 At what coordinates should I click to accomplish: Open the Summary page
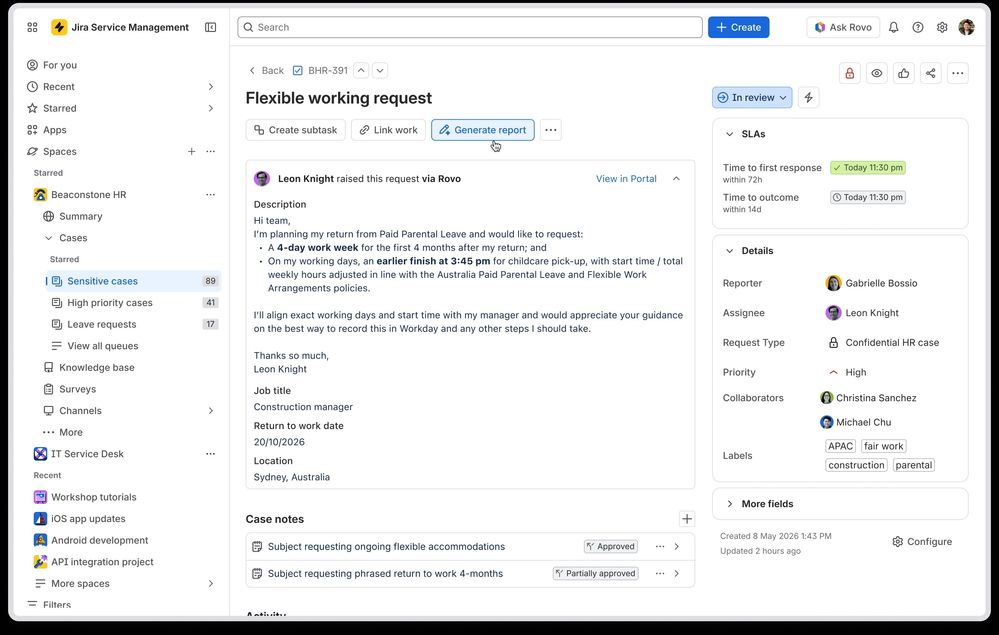coord(81,217)
